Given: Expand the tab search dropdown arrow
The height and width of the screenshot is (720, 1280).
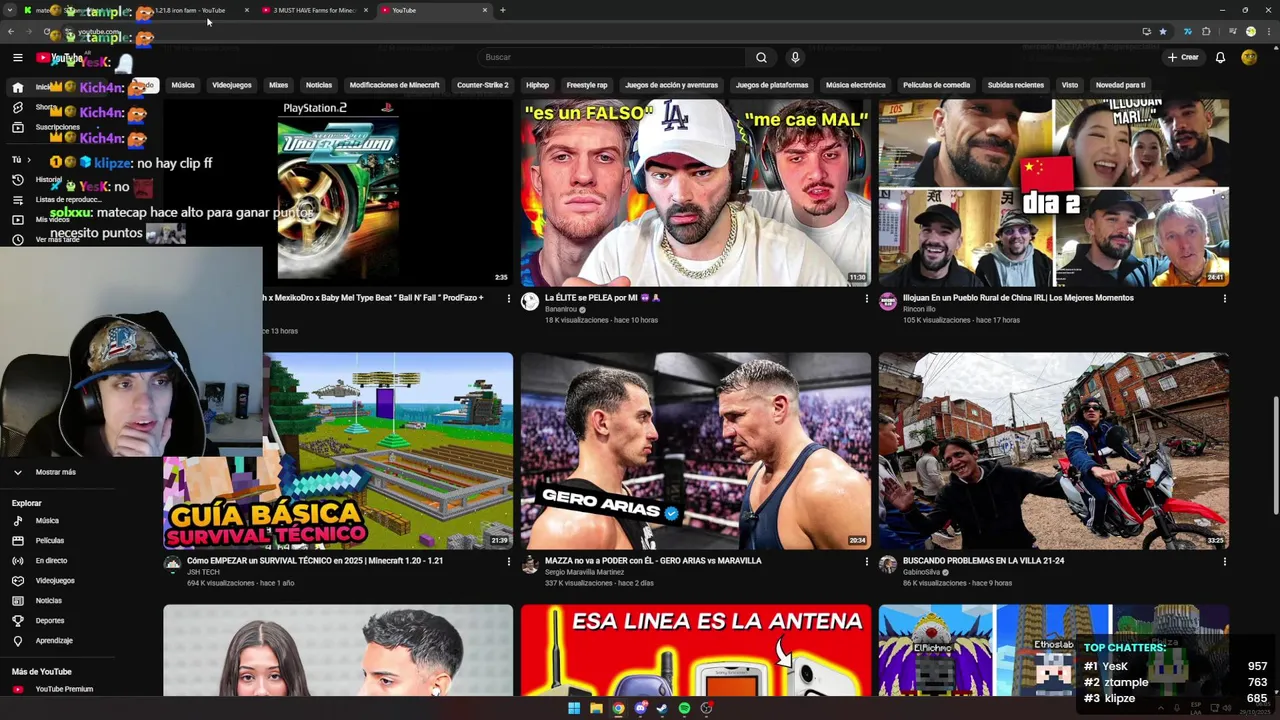Looking at the screenshot, I should coord(12,10).
